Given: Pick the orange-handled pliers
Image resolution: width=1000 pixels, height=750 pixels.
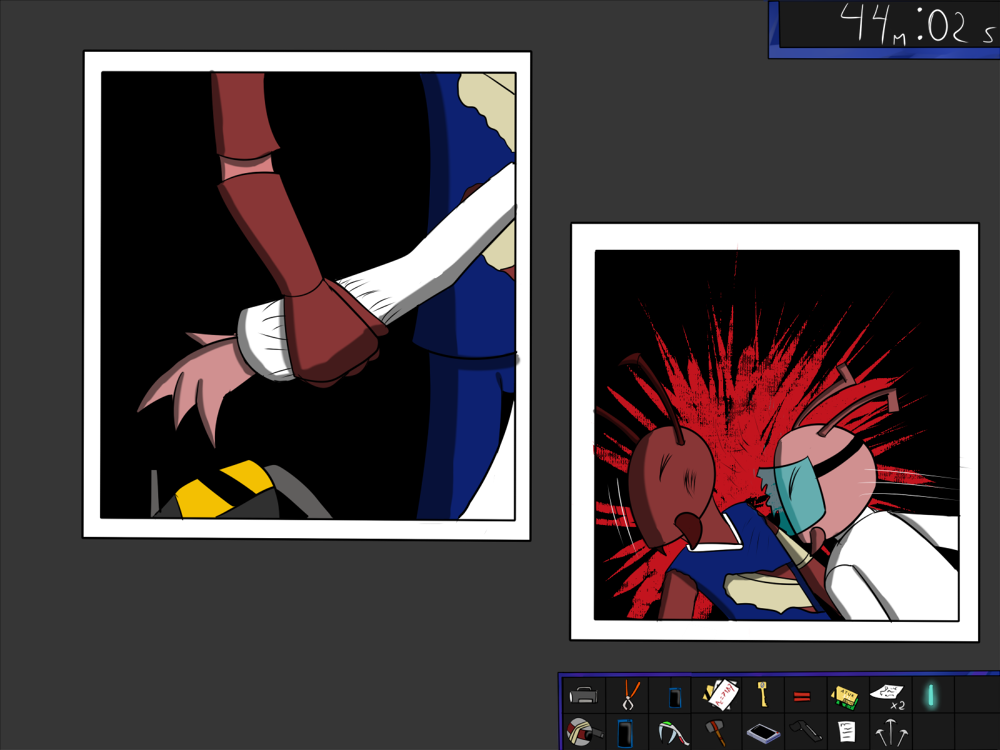Looking at the screenshot, I should [628, 694].
